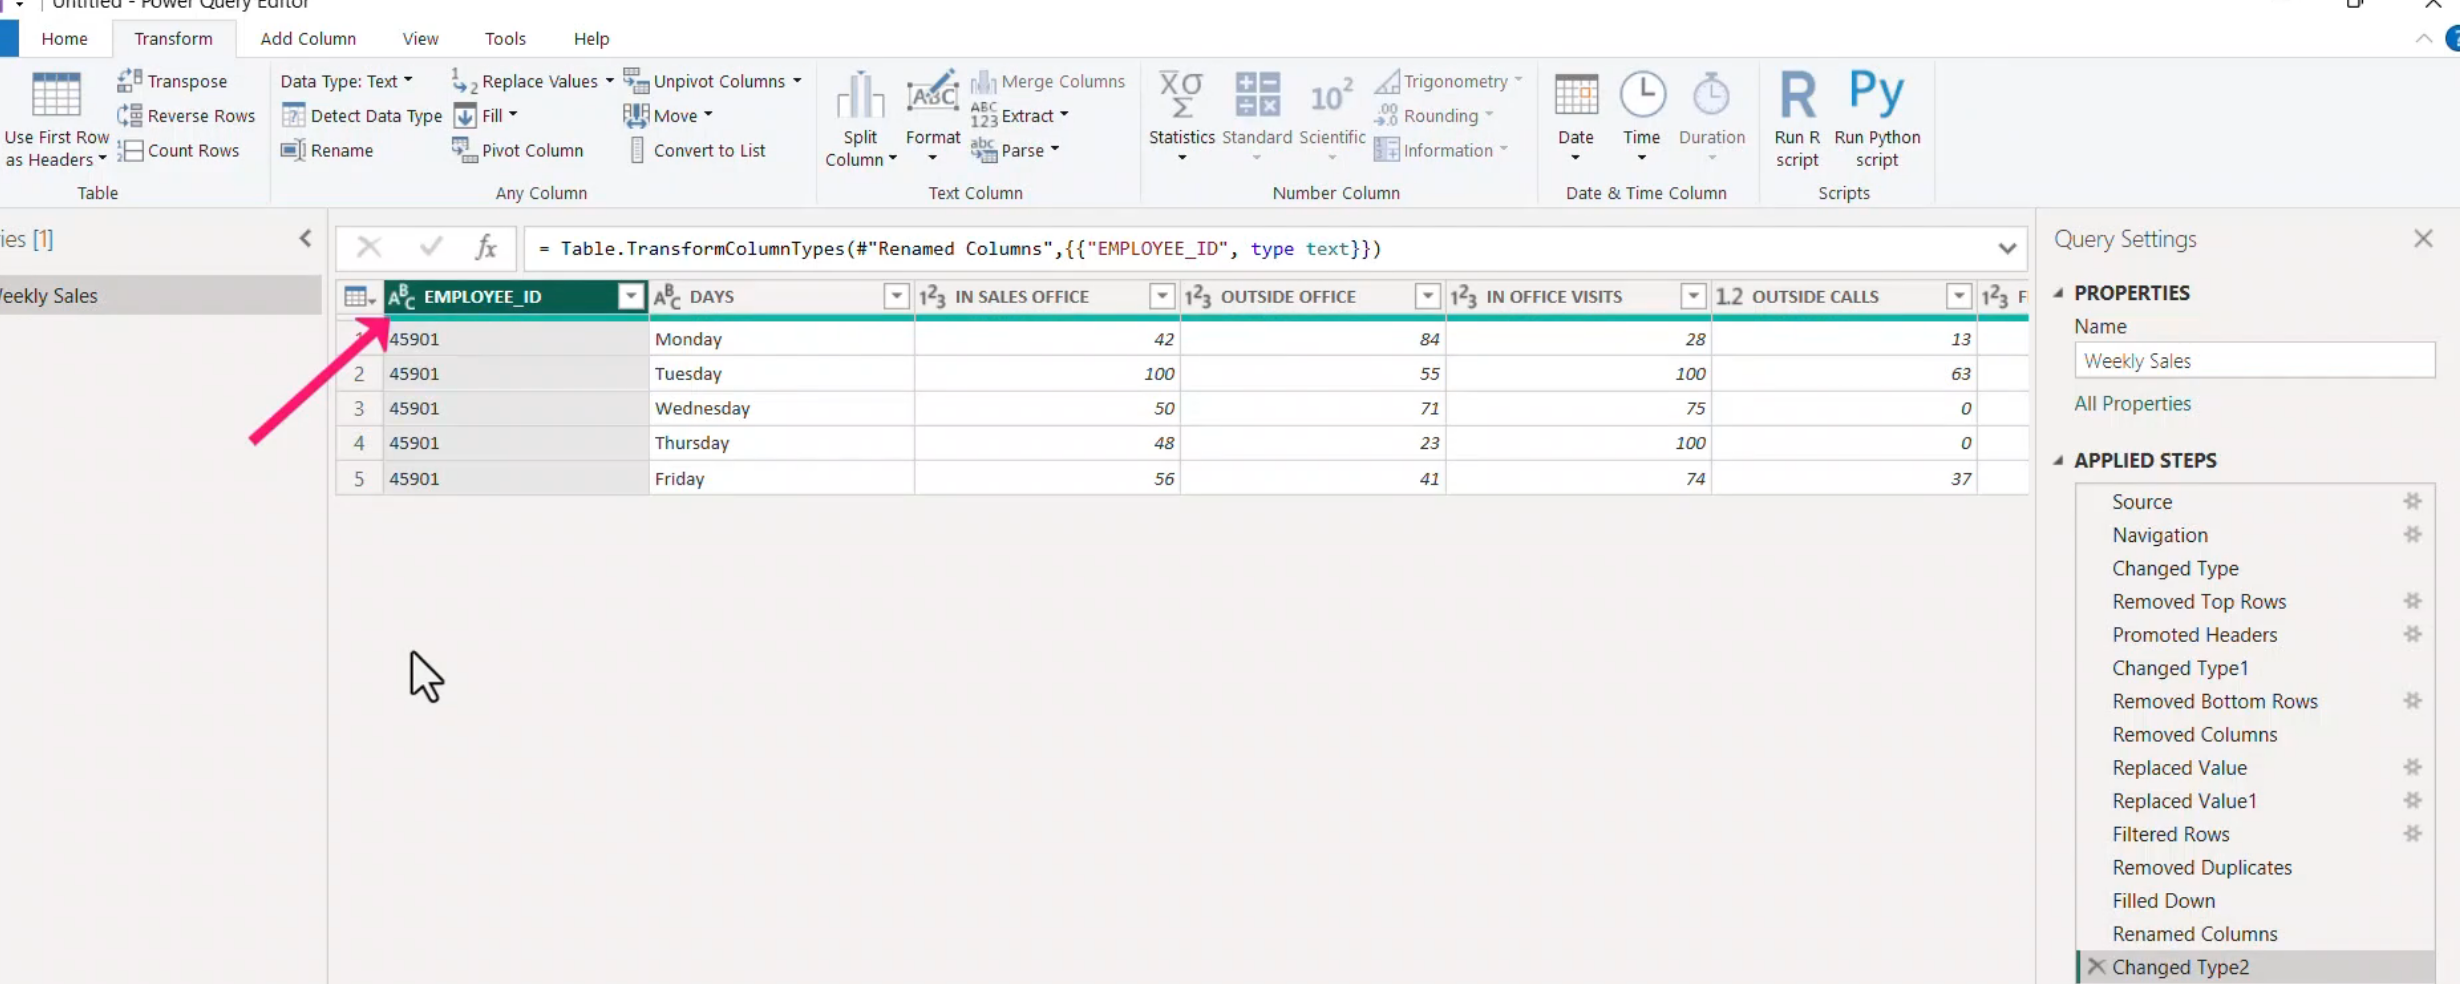Image resolution: width=2460 pixels, height=984 pixels.
Task: Select the Transpose tool
Action: [174, 81]
